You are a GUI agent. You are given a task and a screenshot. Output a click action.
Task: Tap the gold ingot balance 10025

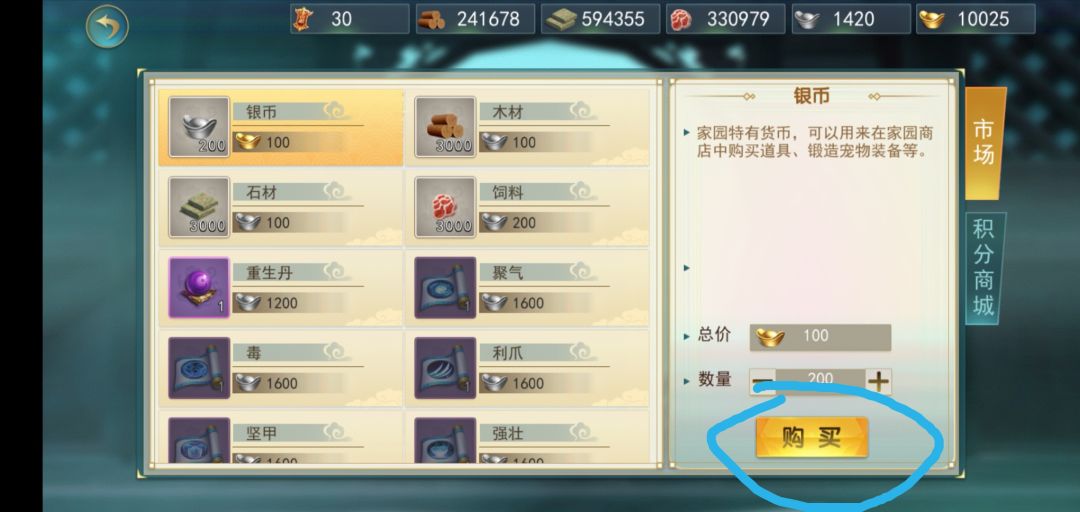975,19
